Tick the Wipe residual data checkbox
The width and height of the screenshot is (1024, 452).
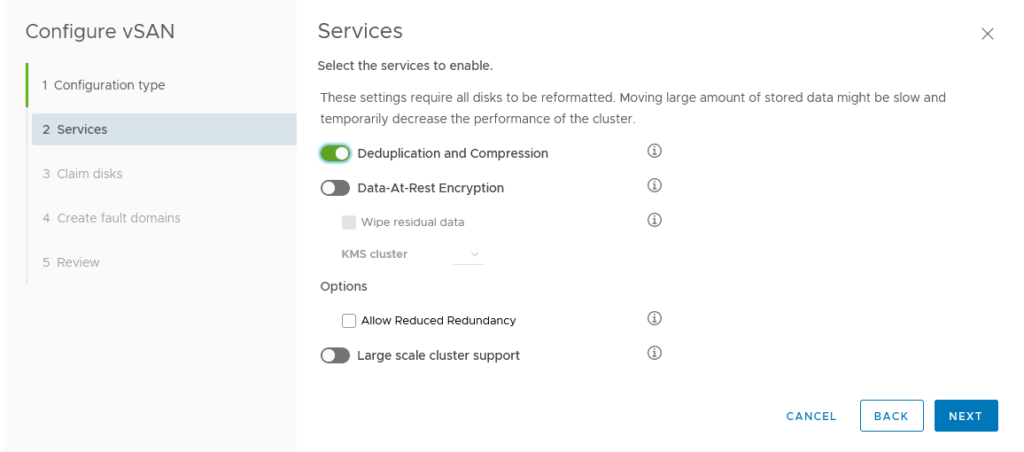349,222
